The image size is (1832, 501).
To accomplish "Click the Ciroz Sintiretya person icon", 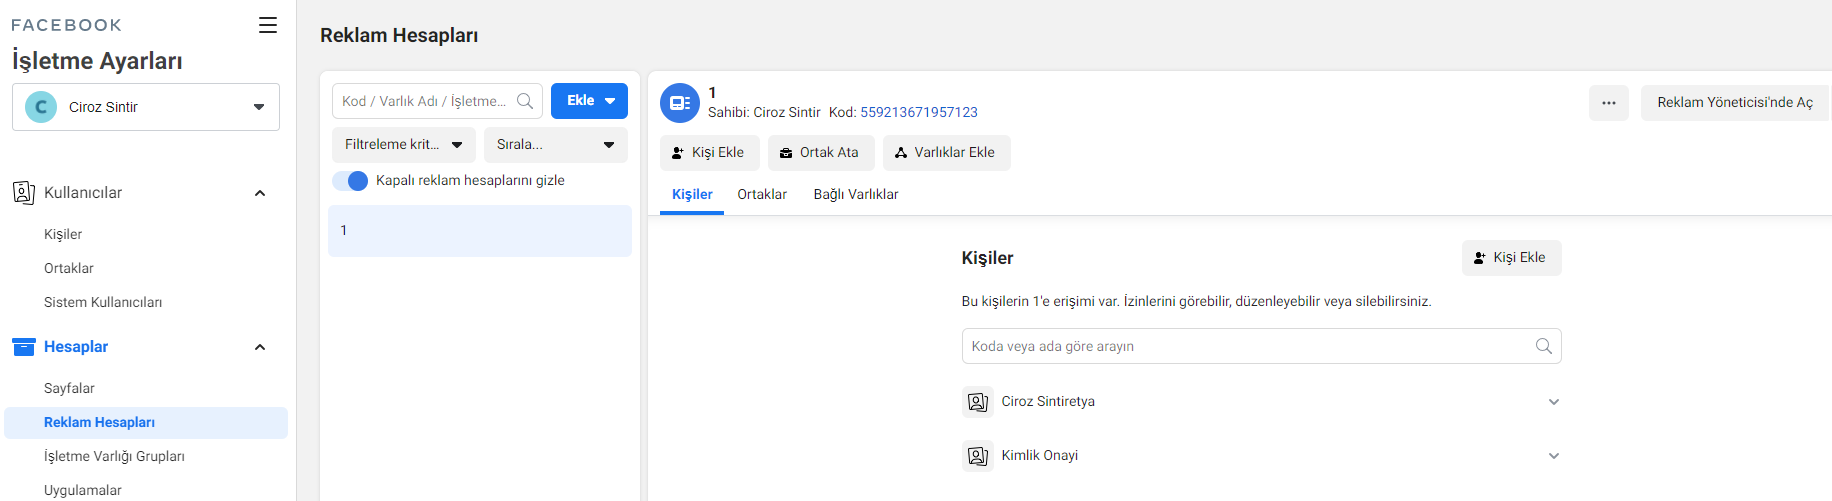I will 978,402.
